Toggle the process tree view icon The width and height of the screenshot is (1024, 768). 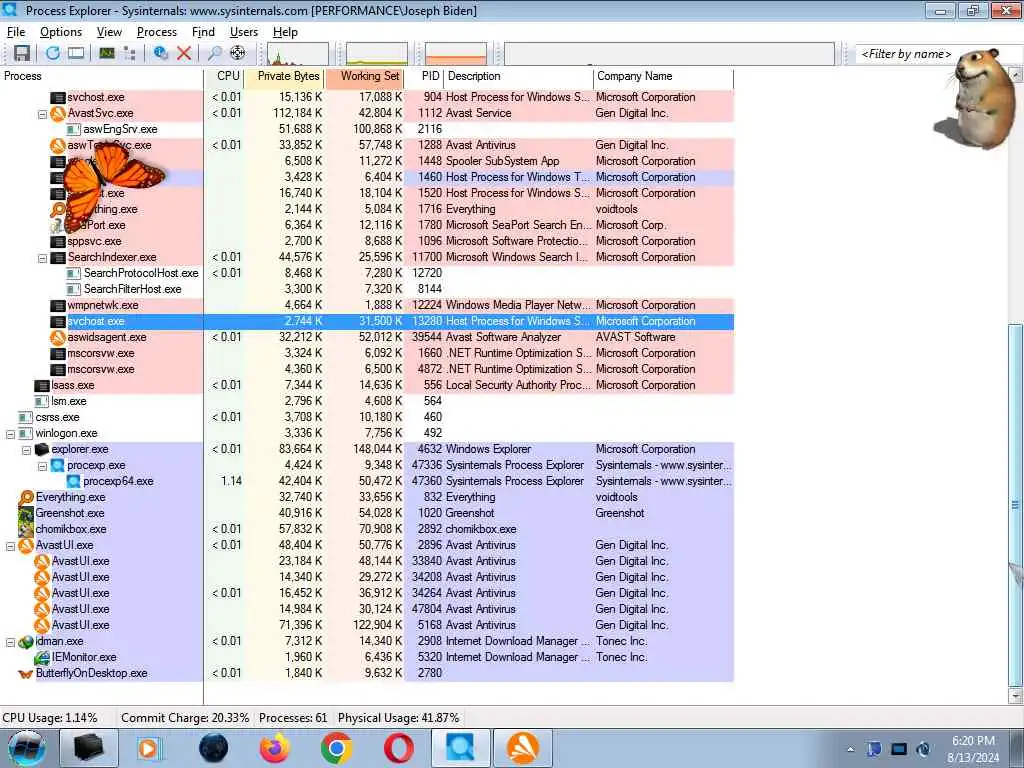tap(129, 54)
